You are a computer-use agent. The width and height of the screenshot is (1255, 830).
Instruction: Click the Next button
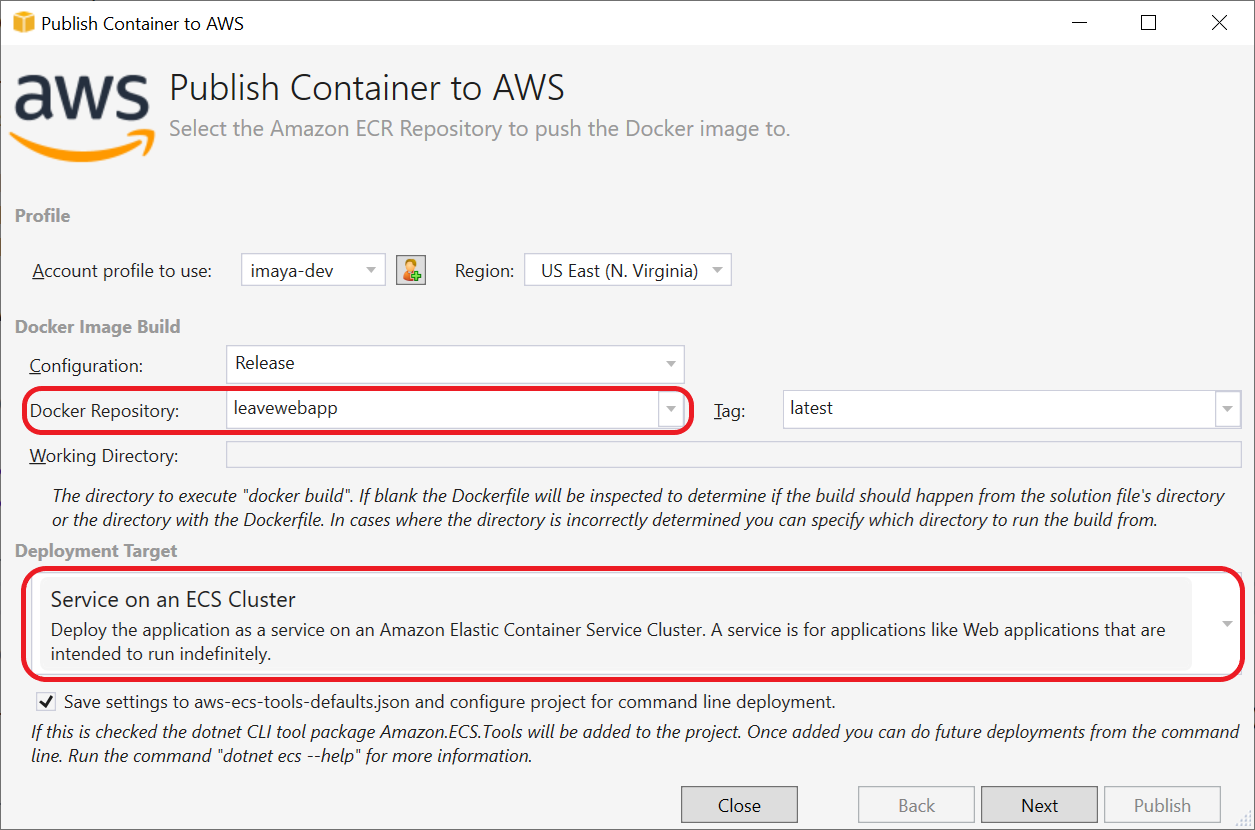[x=1039, y=805]
